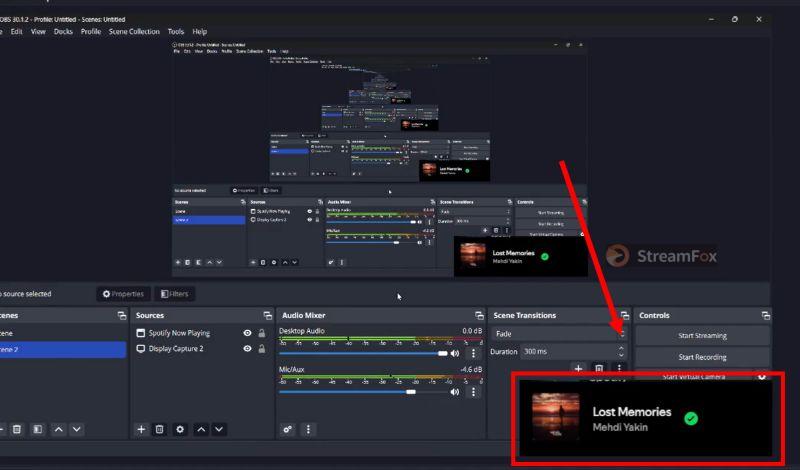Open the View menu

click(x=38, y=31)
